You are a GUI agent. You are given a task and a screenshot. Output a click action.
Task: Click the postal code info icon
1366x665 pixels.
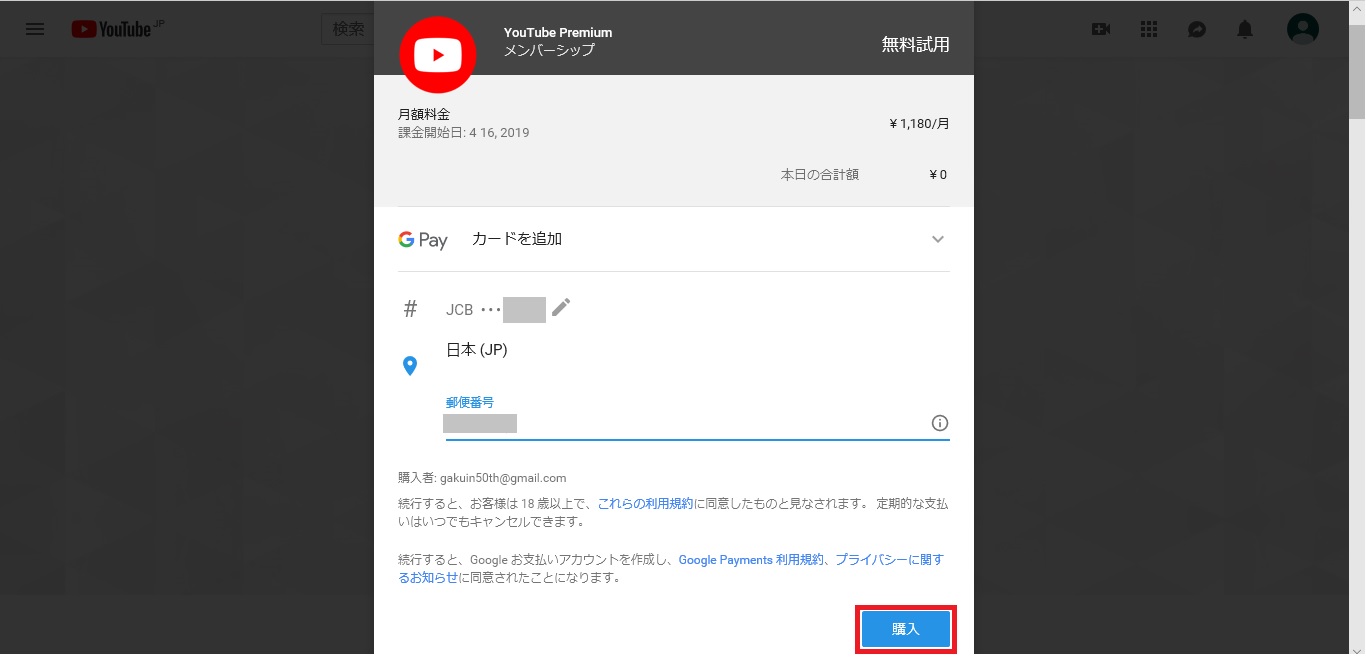(939, 423)
